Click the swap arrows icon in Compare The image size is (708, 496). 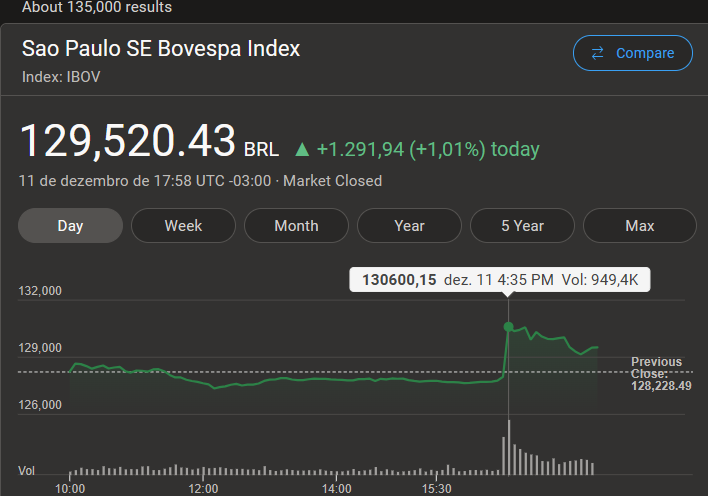[597, 53]
